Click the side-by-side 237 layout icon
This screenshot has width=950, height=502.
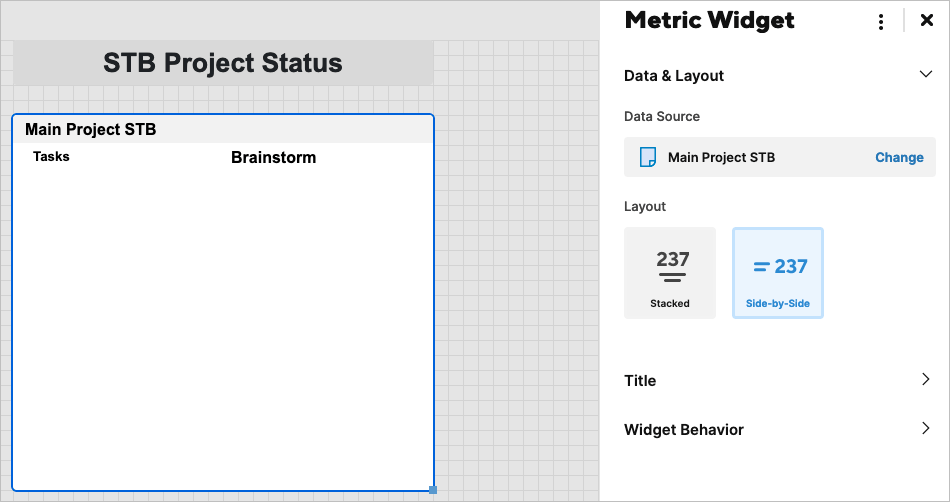point(778,266)
